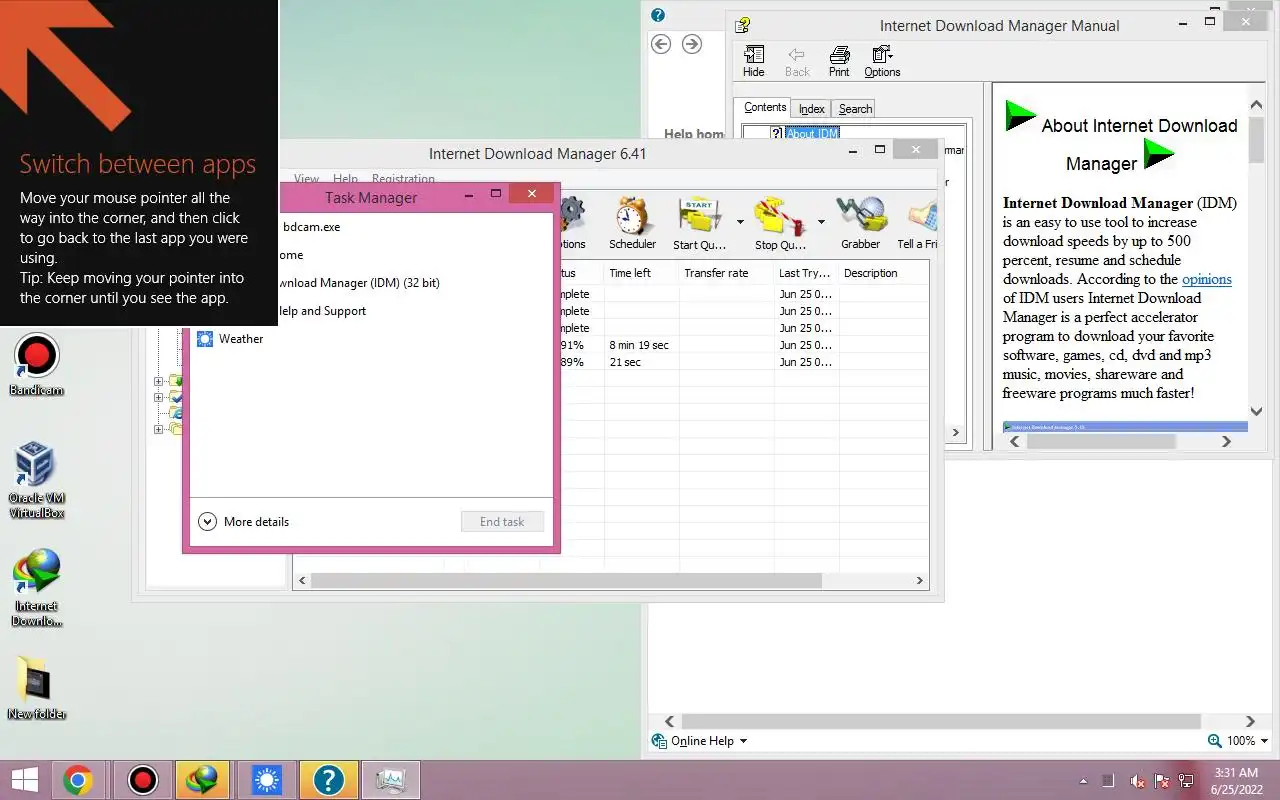Switch to the Index tab in manual
This screenshot has width=1280, height=800.
point(812,109)
